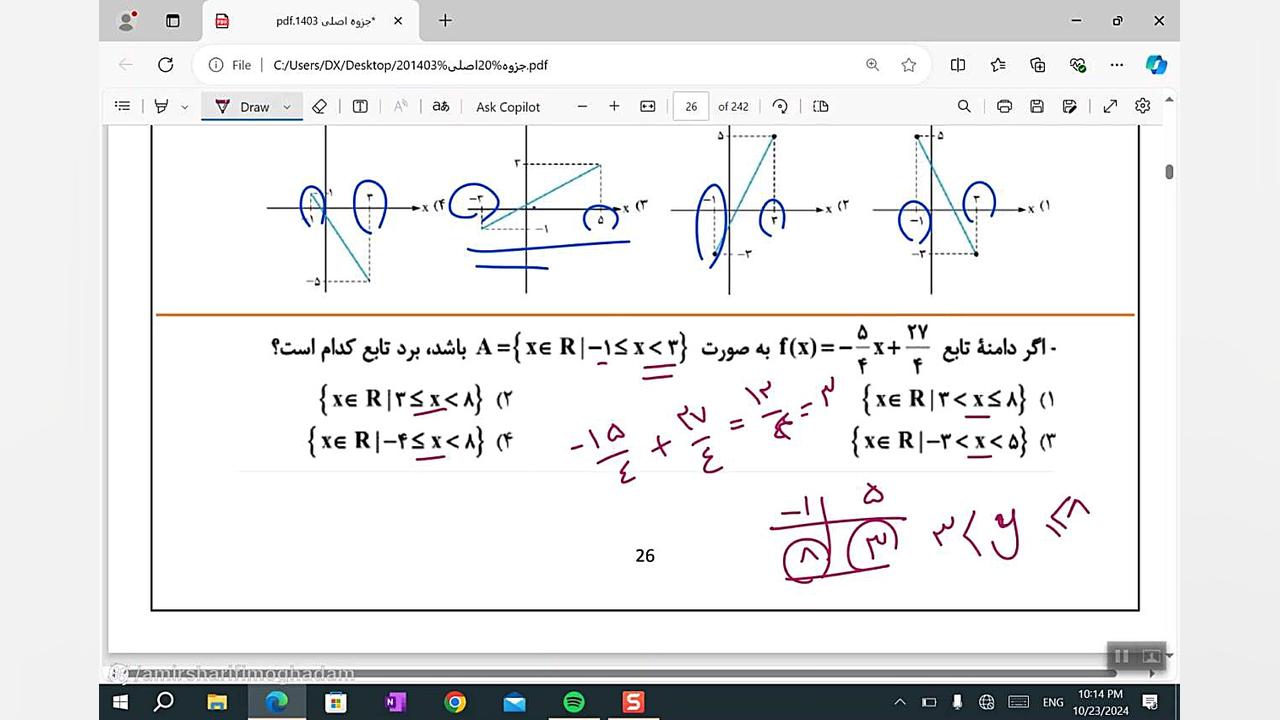
Task: Toggle split screen view
Action: pos(958,65)
